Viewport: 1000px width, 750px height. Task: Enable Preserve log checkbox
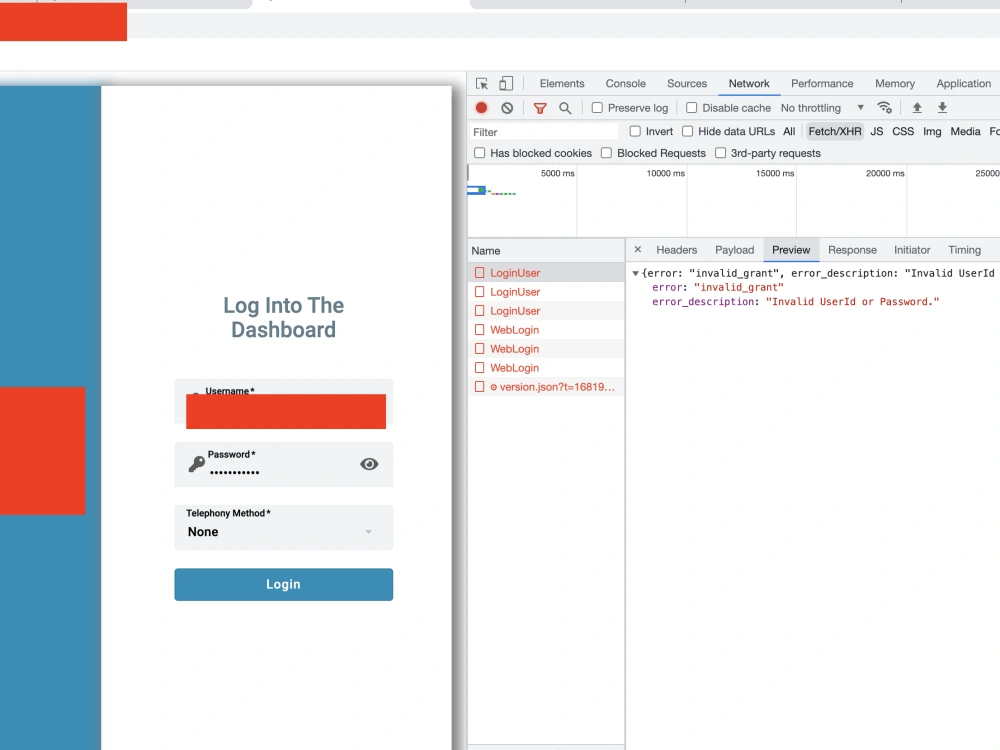(x=597, y=108)
